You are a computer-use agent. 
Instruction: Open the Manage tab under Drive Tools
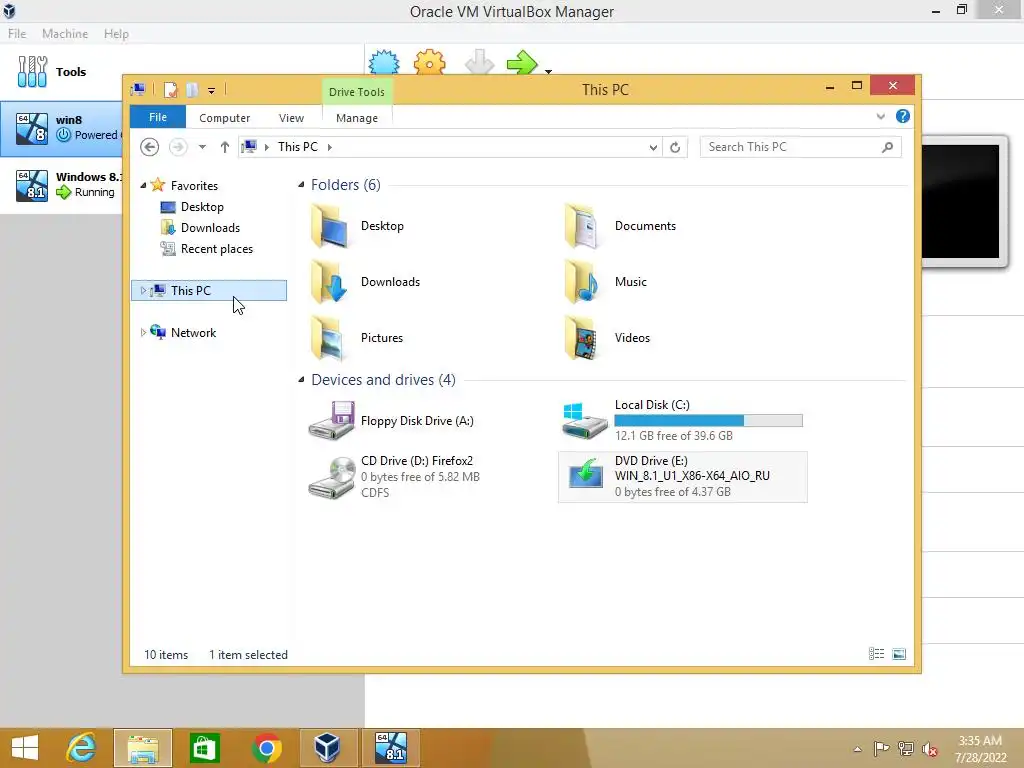[x=357, y=118]
